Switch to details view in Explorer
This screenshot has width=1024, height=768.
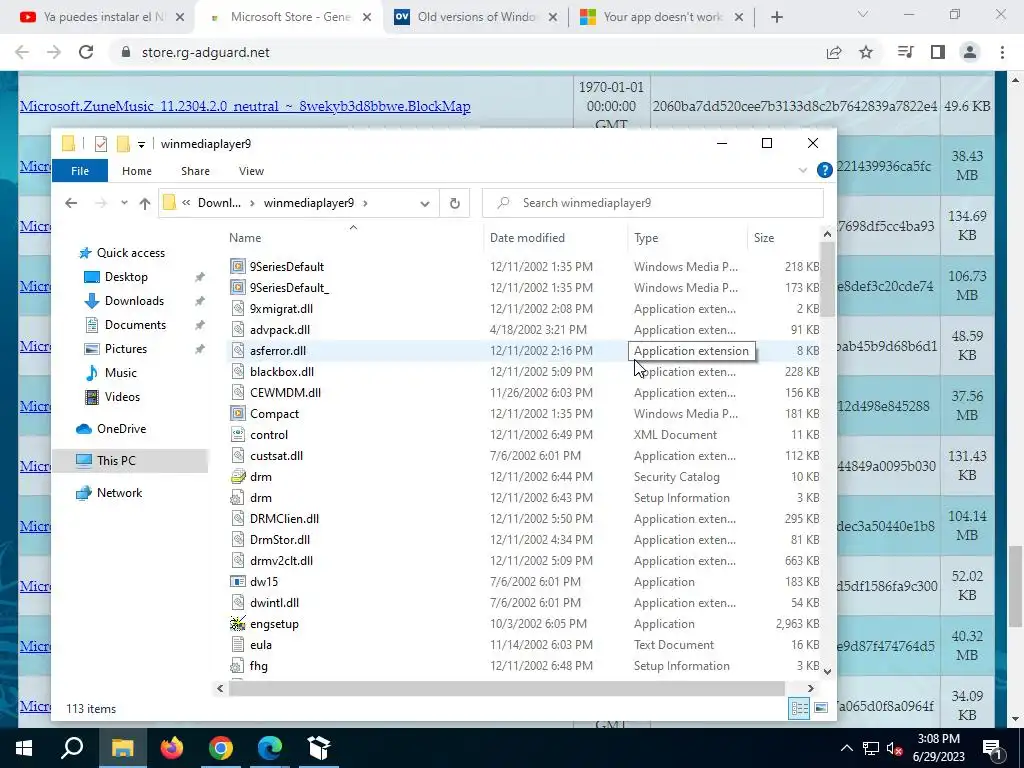[x=799, y=708]
